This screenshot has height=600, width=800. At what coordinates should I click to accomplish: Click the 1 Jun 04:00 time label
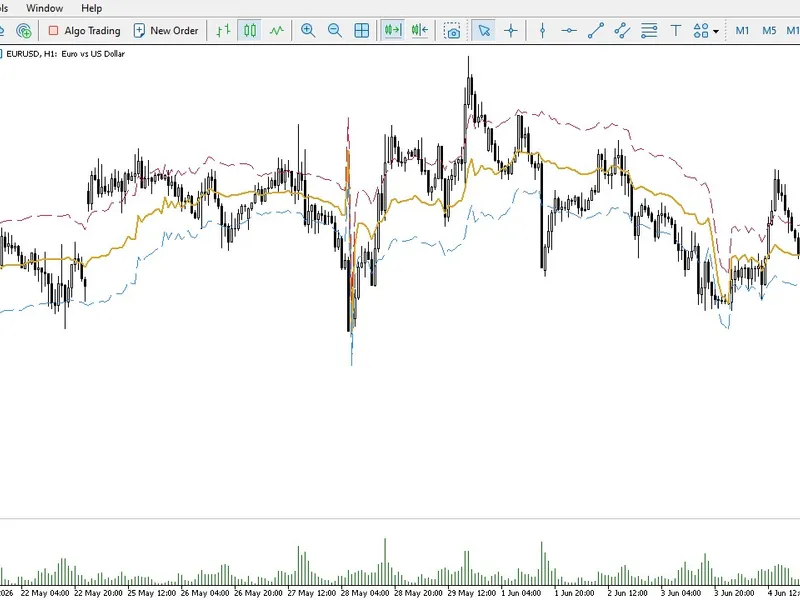521,593
